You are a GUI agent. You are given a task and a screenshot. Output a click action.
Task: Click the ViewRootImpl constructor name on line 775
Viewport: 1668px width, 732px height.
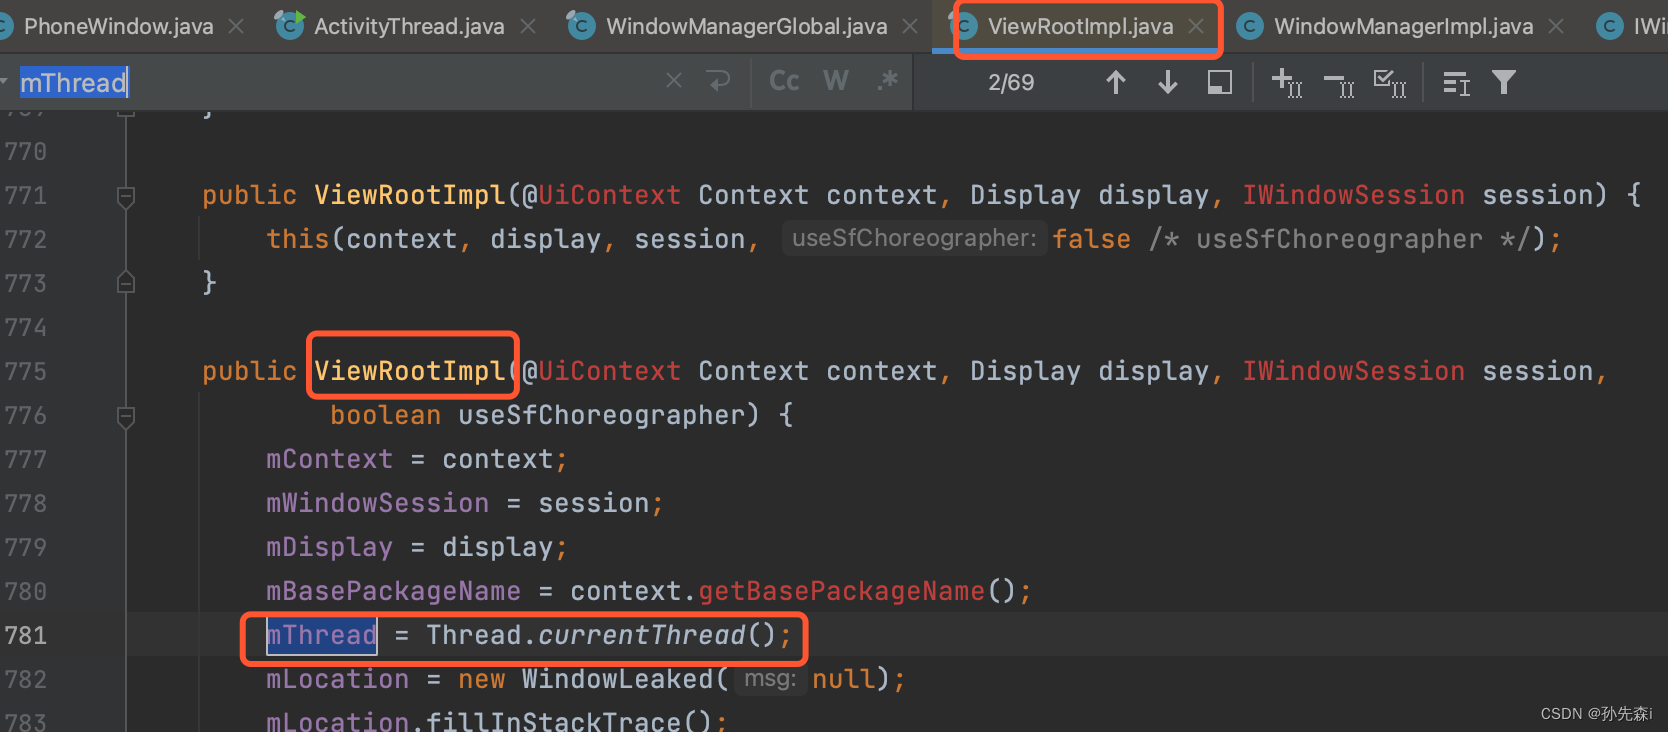(x=410, y=371)
